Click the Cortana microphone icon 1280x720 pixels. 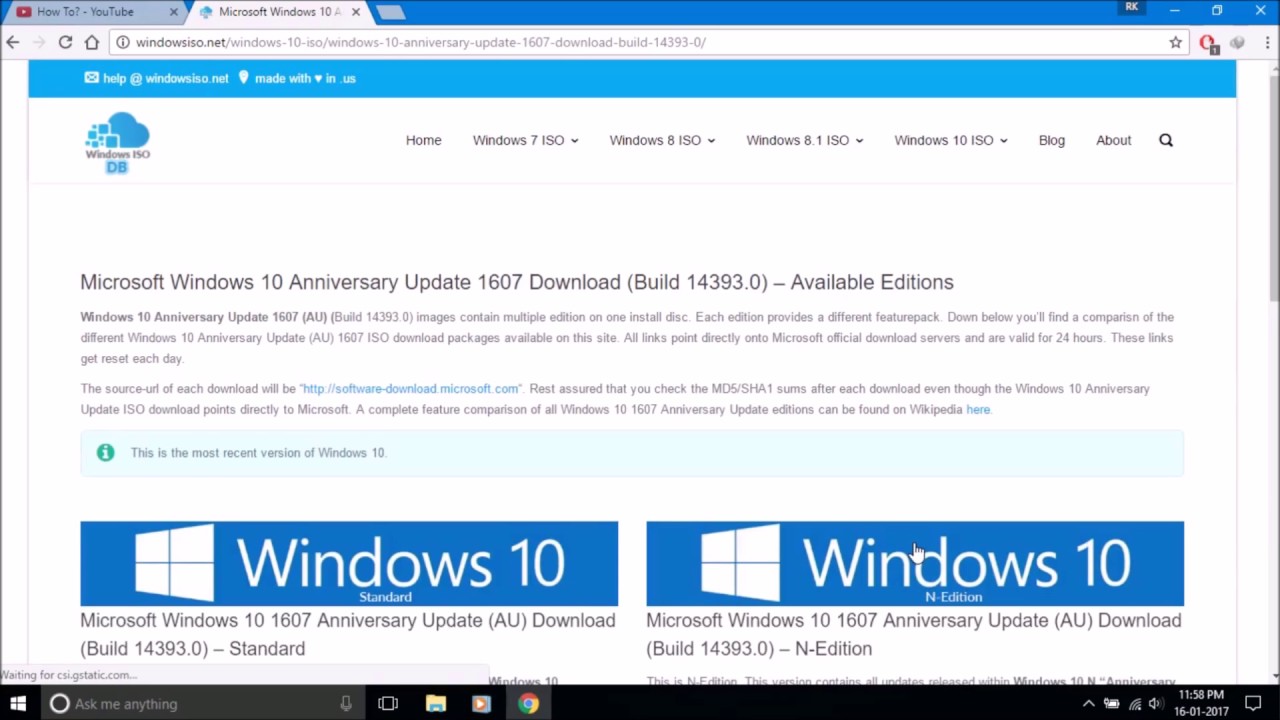346,703
